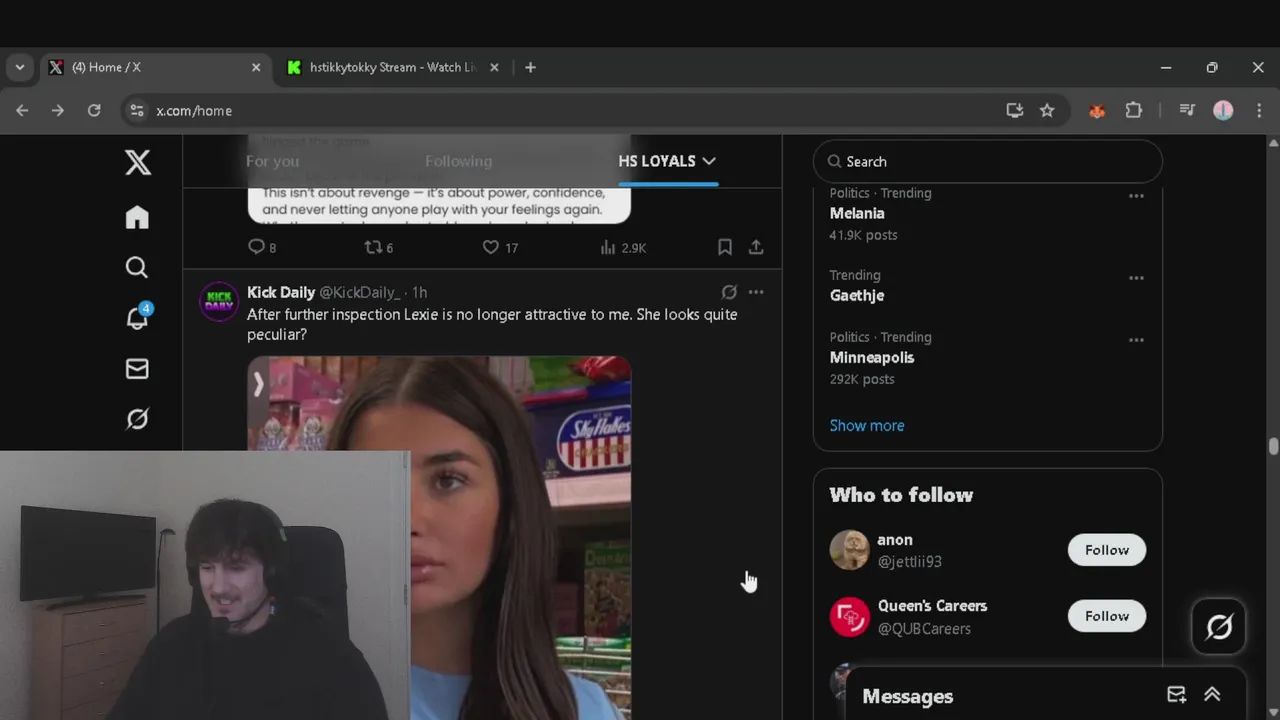The height and width of the screenshot is (720, 1280).
Task: Click MetaMask fox extension icon
Action: coord(1097,111)
